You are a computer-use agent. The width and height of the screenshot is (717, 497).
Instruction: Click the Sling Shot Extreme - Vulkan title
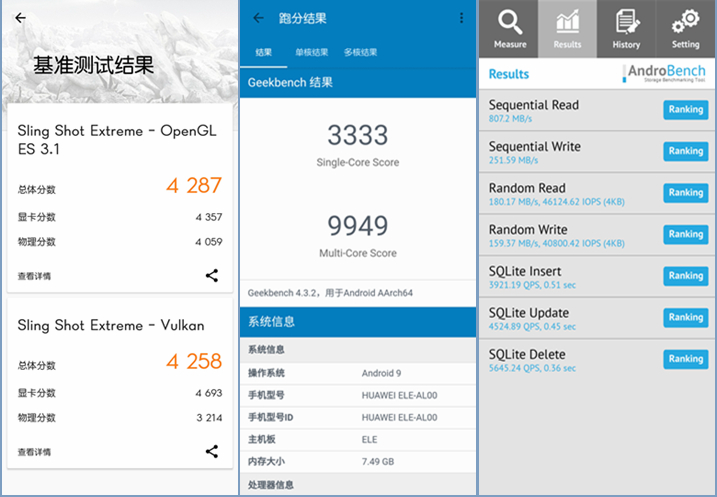[x=111, y=326]
